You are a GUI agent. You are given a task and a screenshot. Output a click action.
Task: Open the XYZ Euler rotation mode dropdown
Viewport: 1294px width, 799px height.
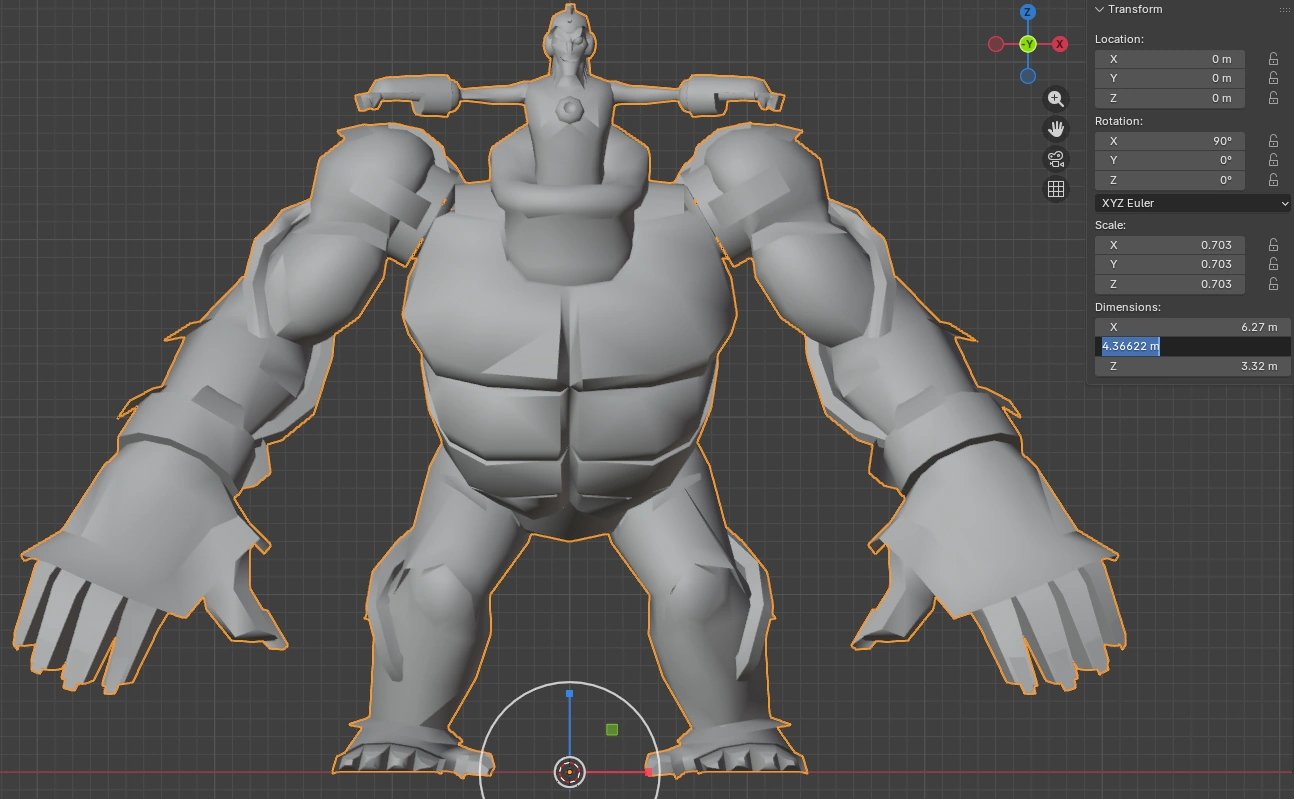click(1192, 203)
